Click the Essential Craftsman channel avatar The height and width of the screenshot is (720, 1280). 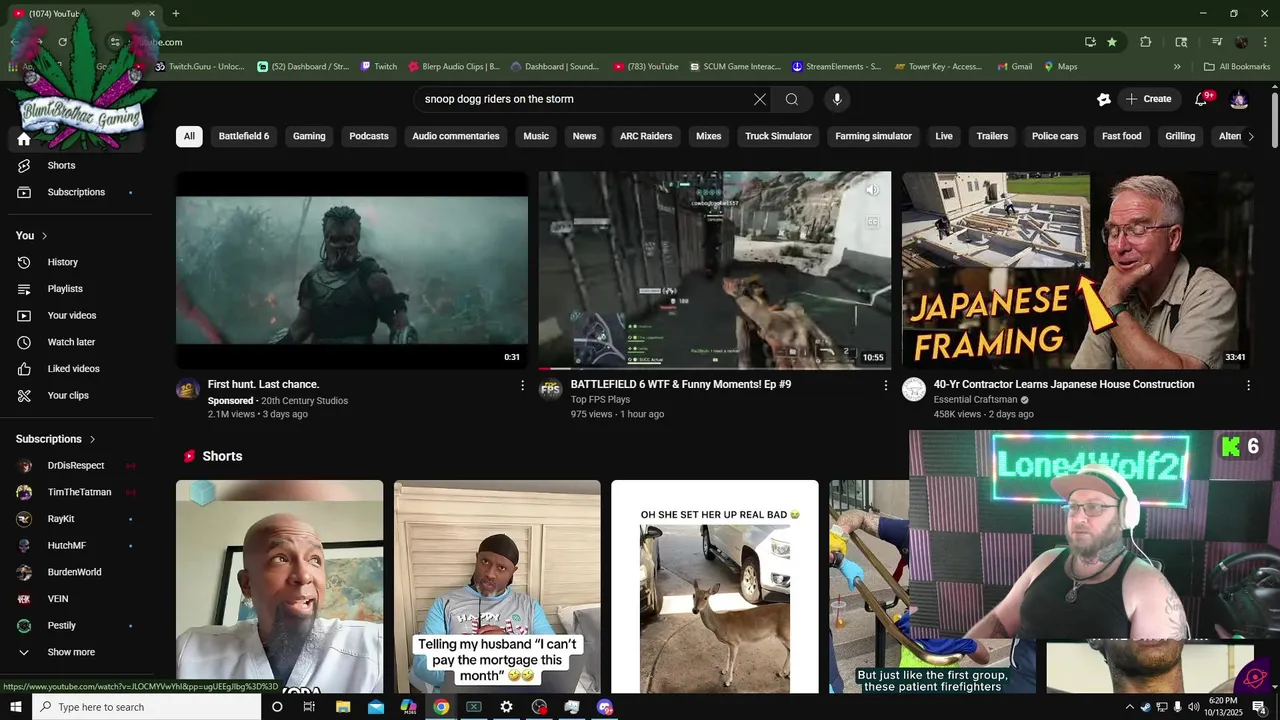(914, 390)
